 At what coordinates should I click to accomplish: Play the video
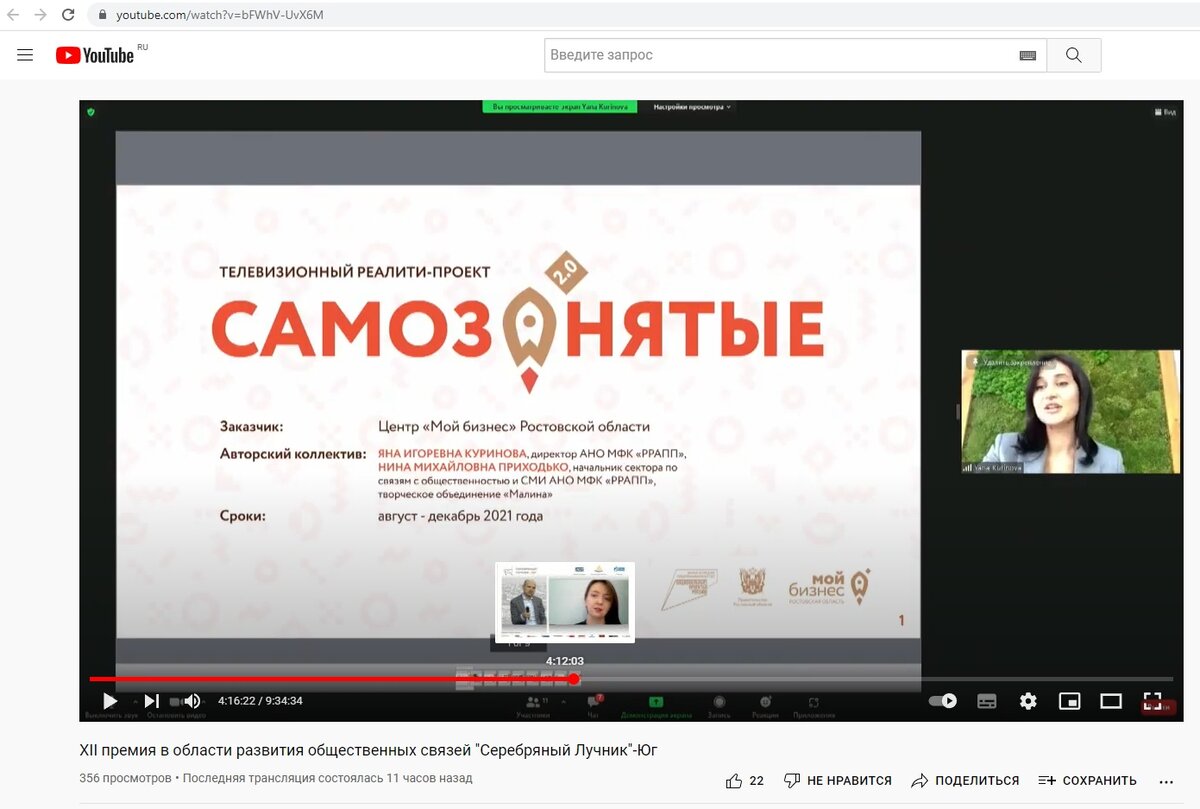click(110, 701)
